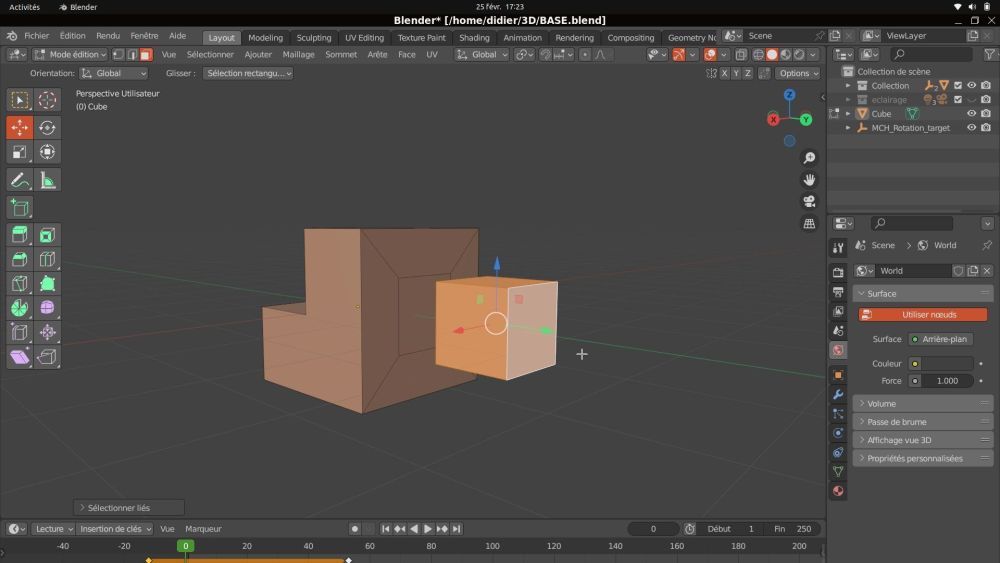Image resolution: width=1000 pixels, height=563 pixels.
Task: Choose the Poly Build tool
Action: click(x=47, y=284)
